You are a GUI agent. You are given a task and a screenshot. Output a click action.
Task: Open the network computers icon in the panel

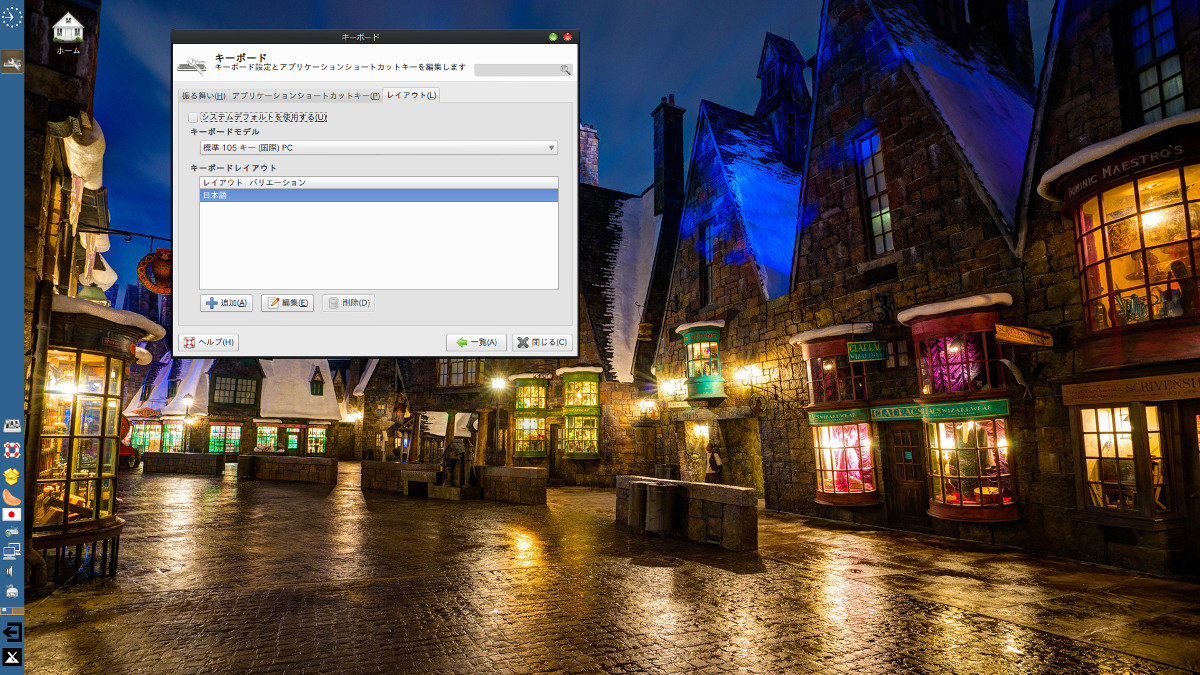(x=12, y=550)
